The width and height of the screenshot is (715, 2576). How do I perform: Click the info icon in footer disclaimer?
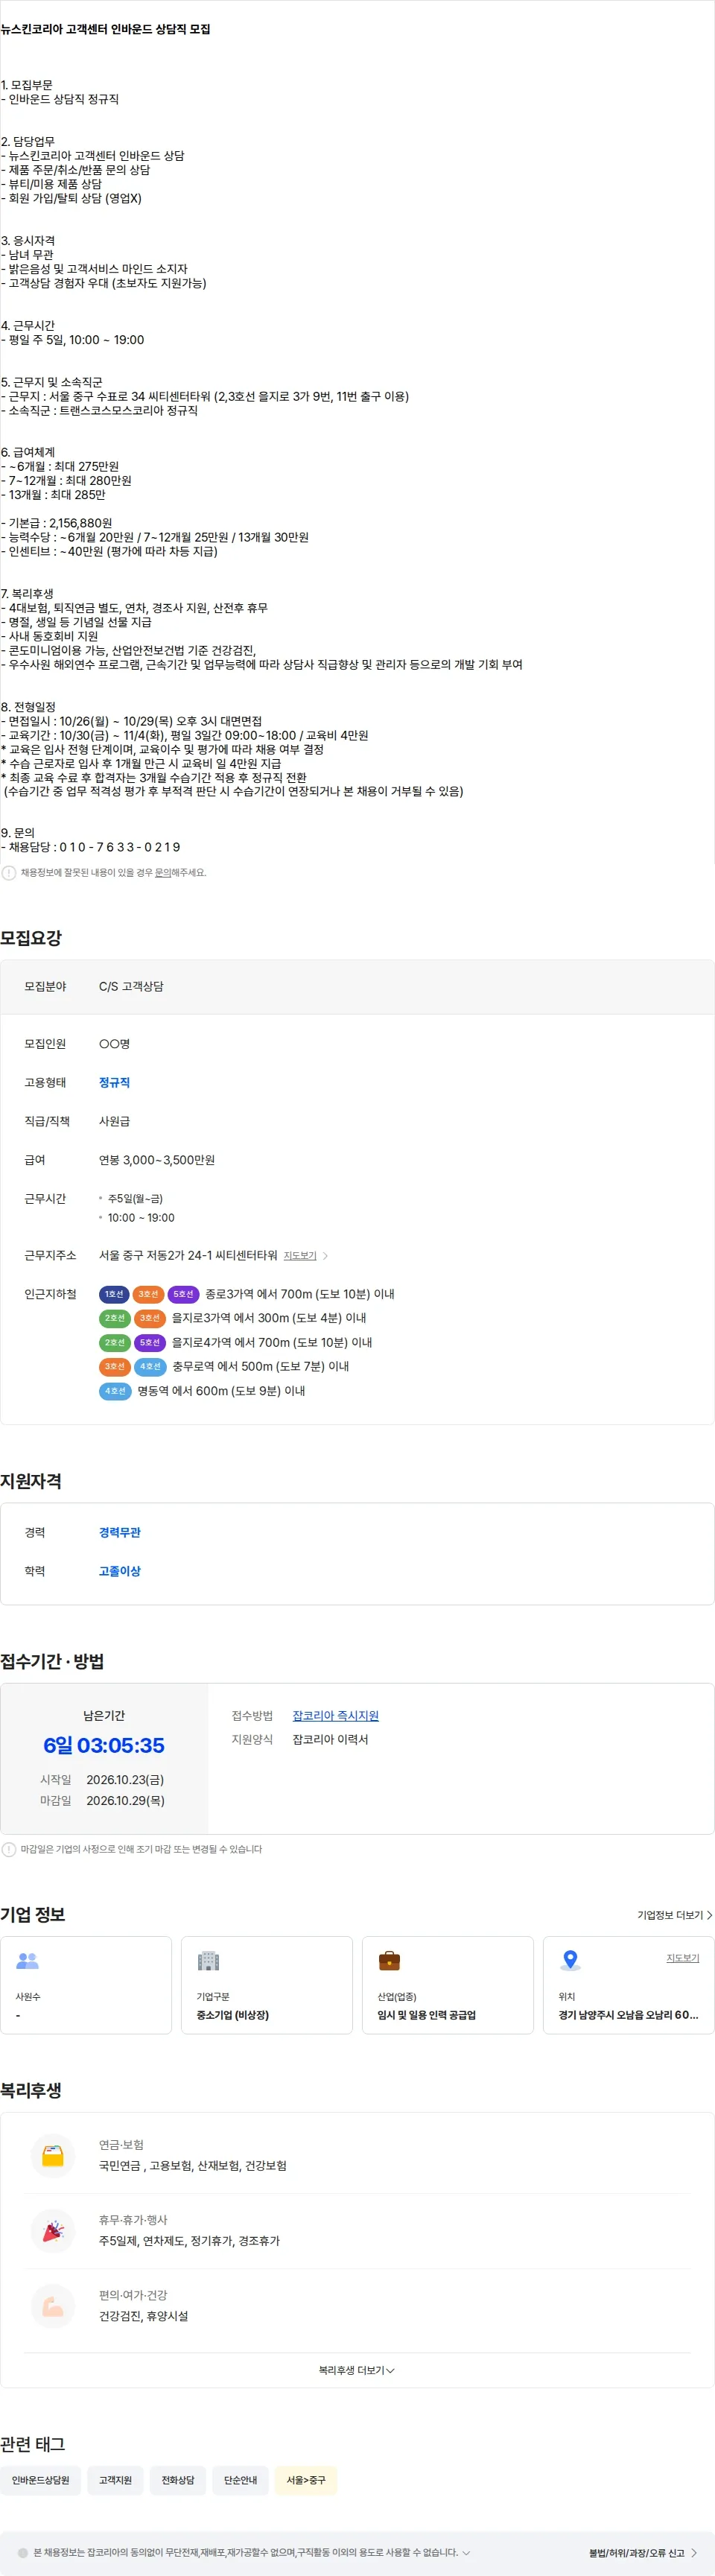click(23, 2552)
